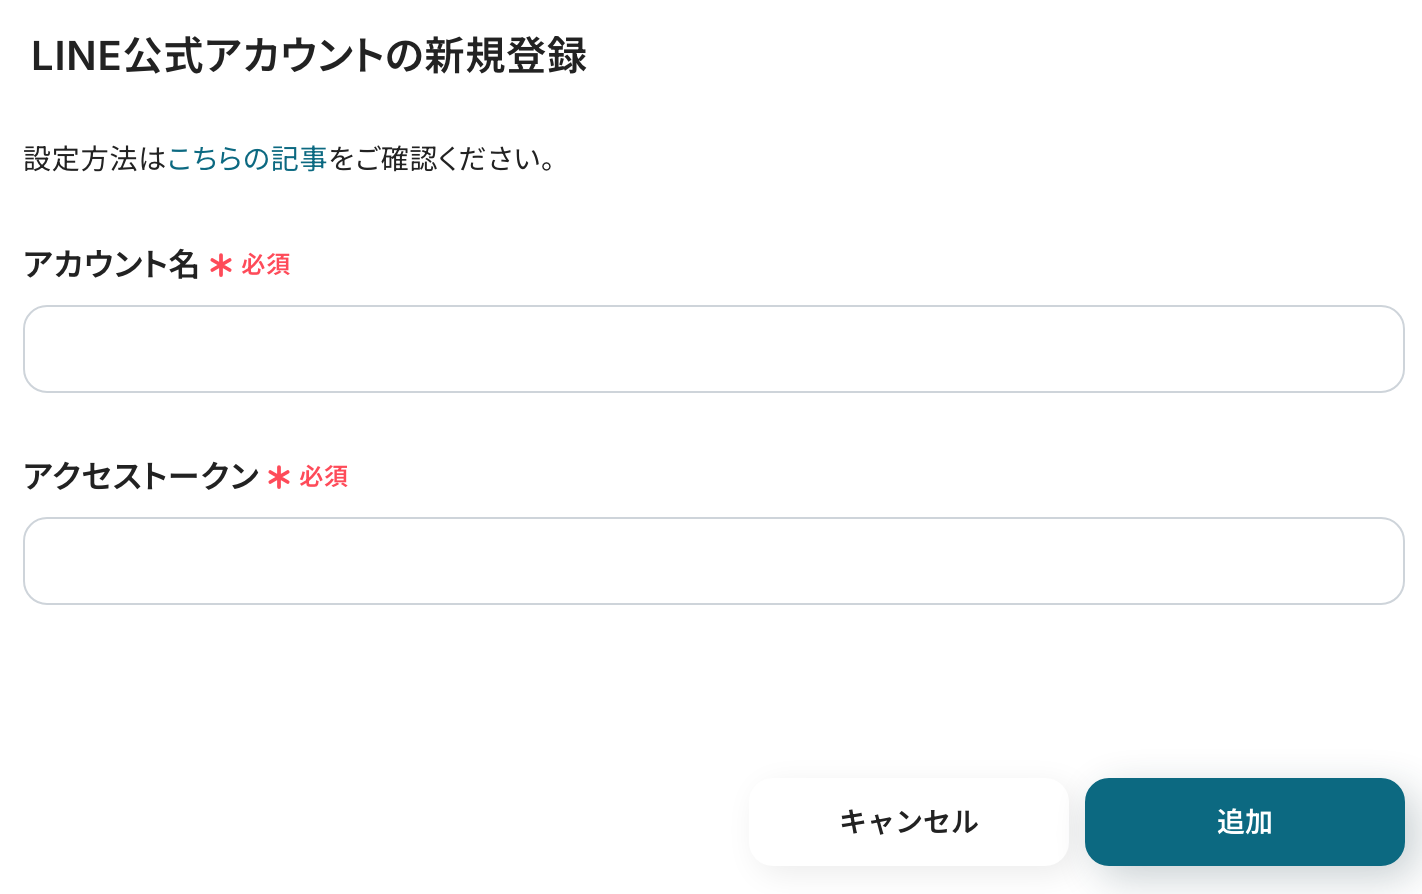Viewport: 1422px width, 894px height.
Task: Click the red asterisk beside アクセストークン
Action: click(279, 477)
